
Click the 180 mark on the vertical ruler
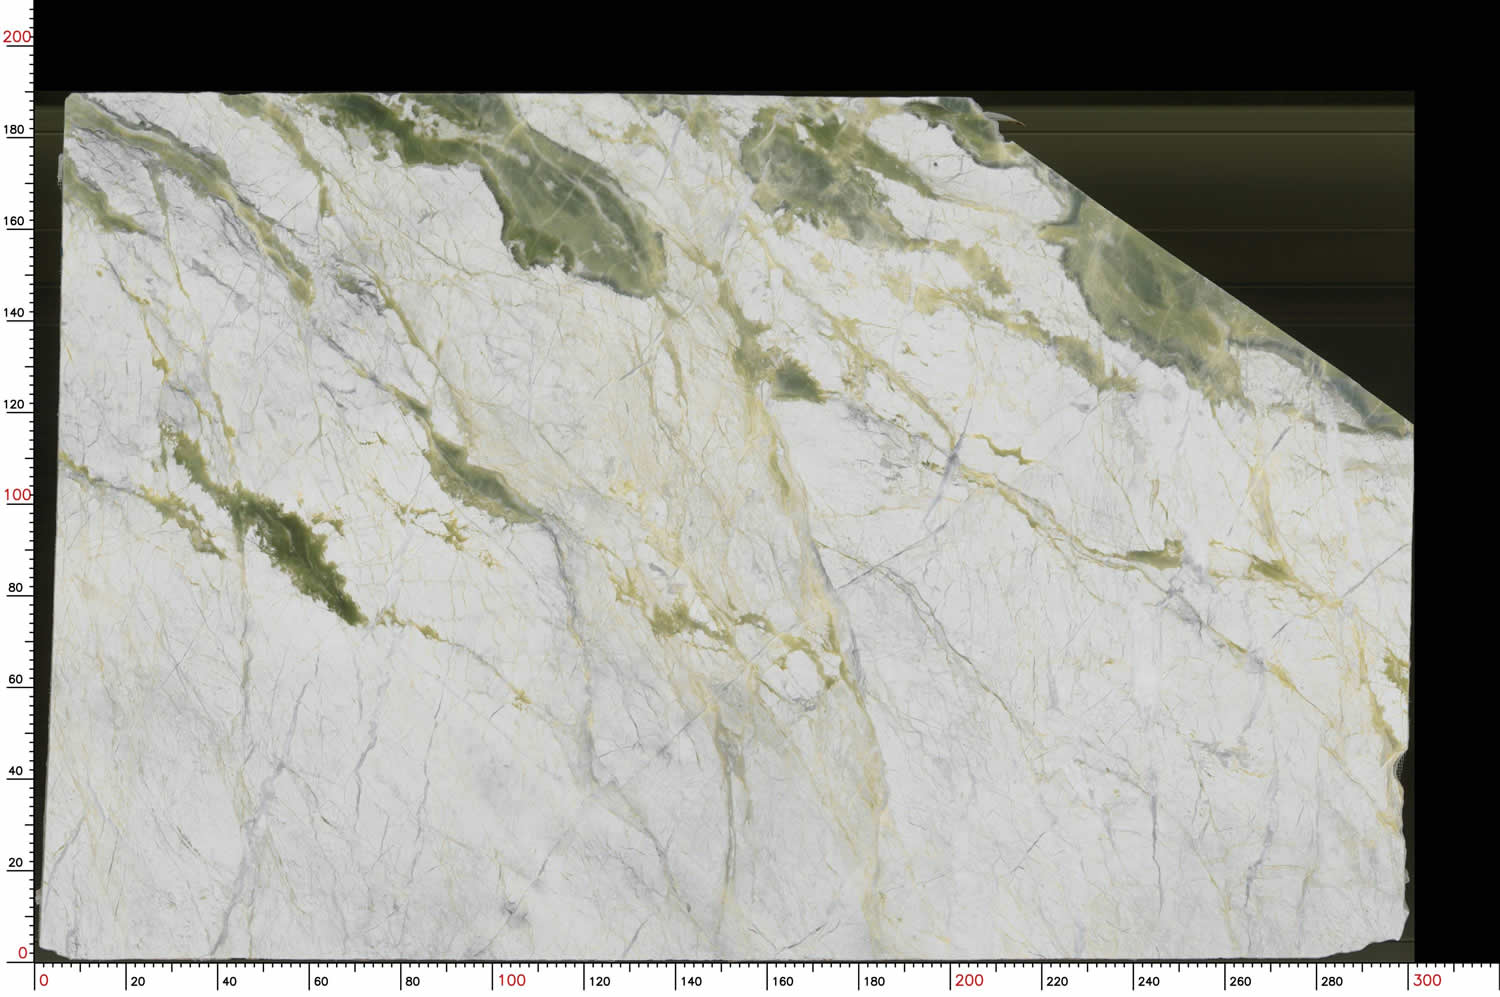click(x=15, y=129)
